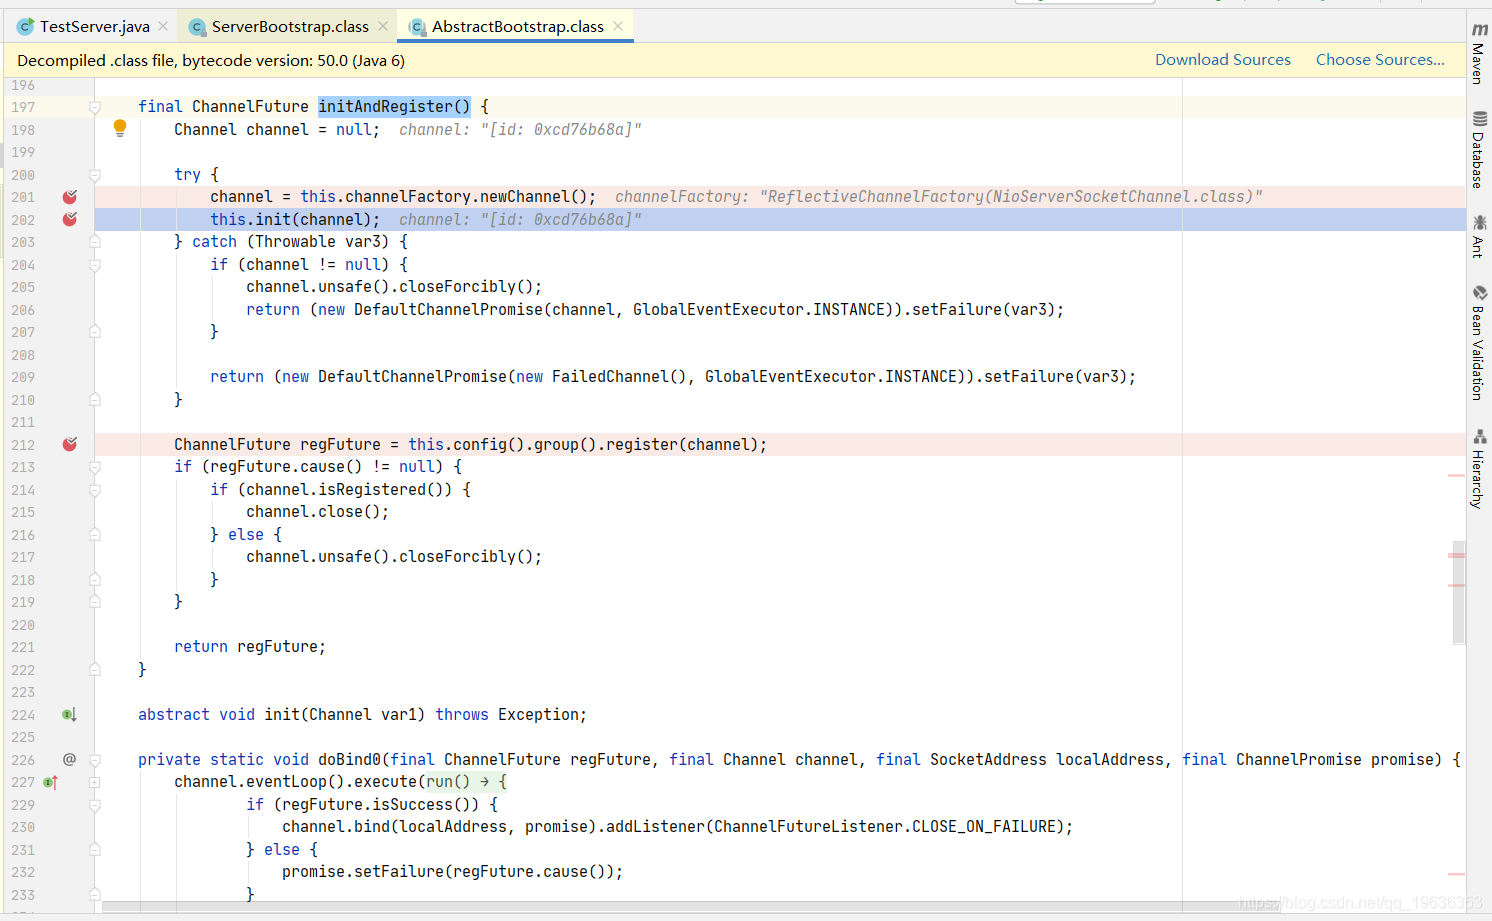1492x921 pixels.
Task: Expand the lambda fold on line 227
Action: point(95,782)
